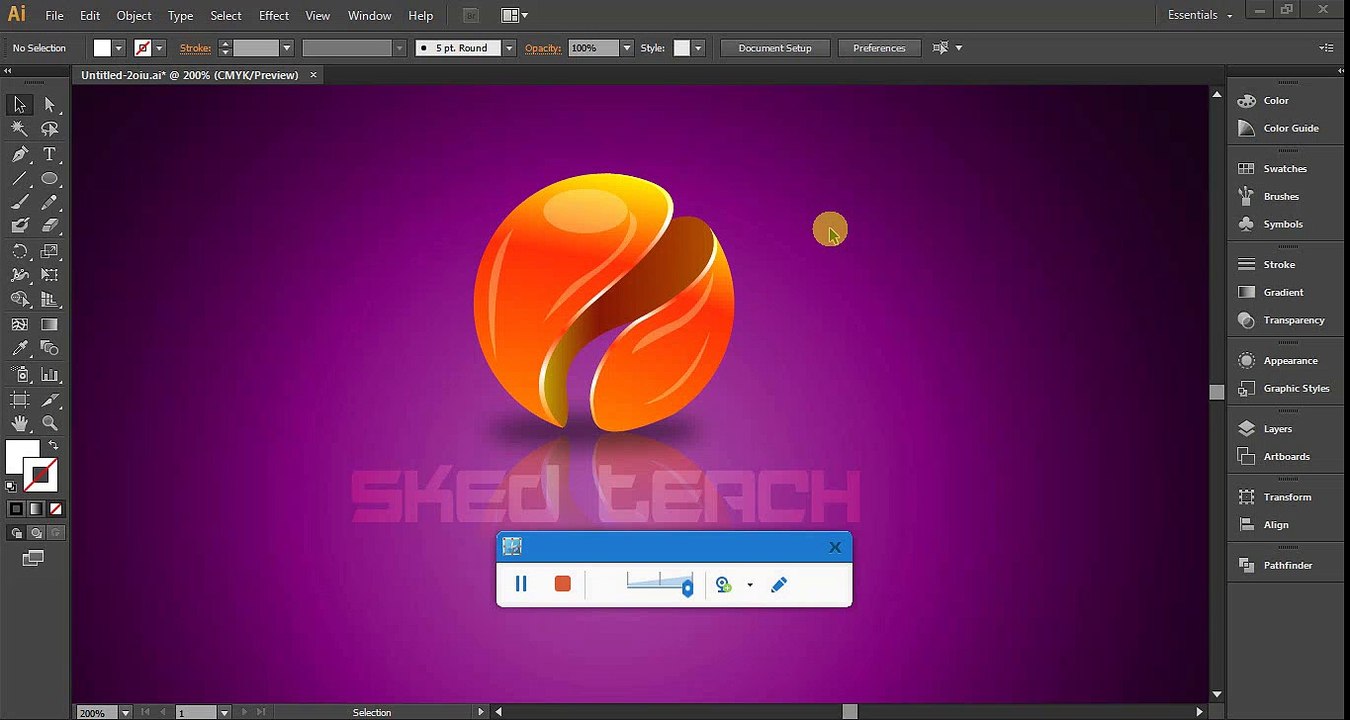
Task: Select the Rotate tool
Action: [19, 251]
